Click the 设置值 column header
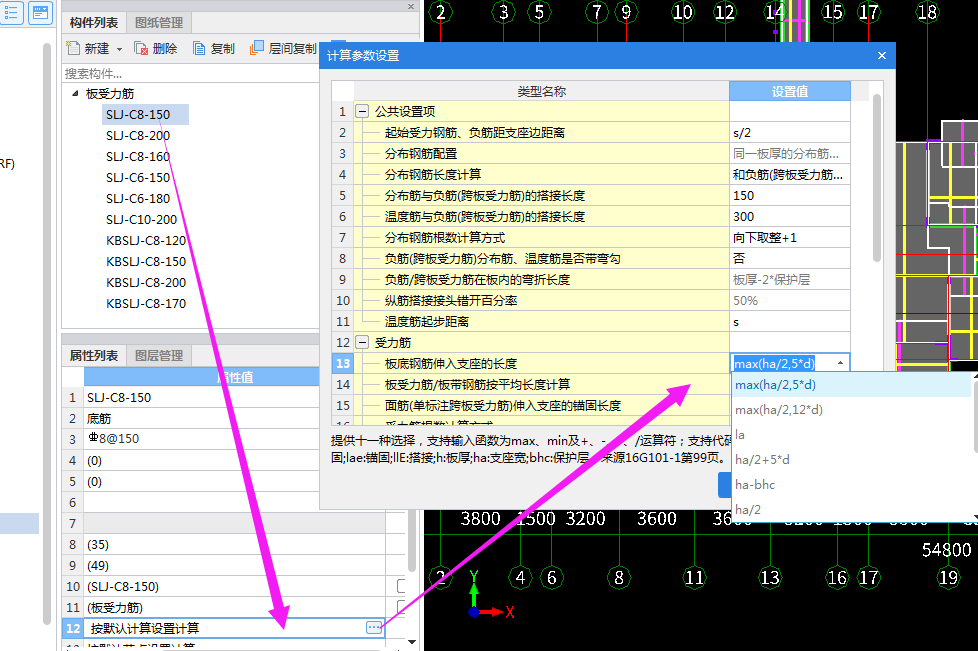 (x=790, y=91)
